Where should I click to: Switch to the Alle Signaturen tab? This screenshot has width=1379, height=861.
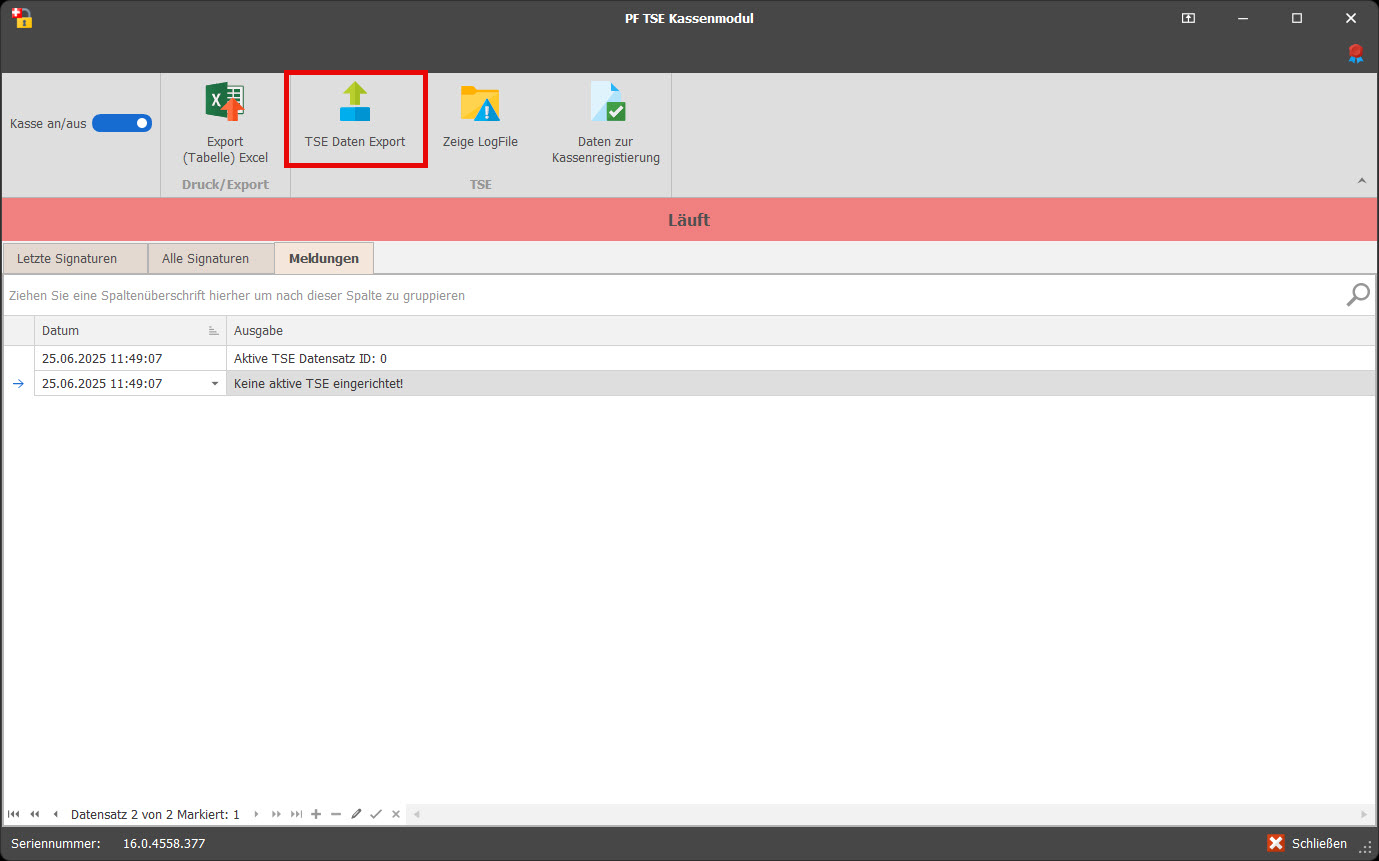click(205, 259)
